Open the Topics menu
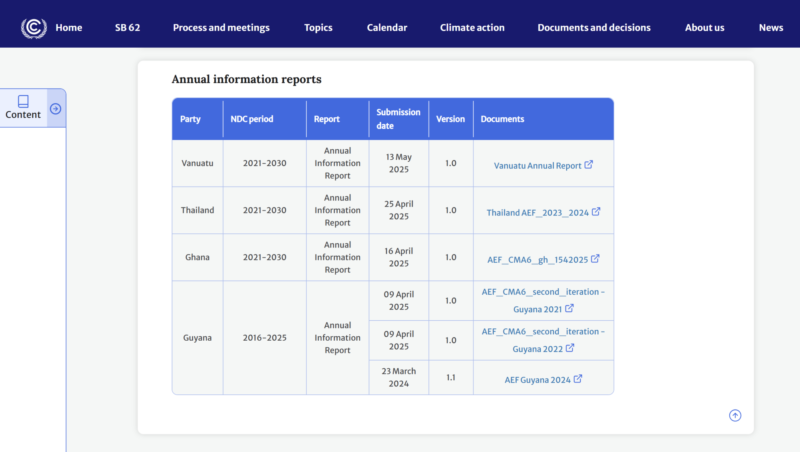The height and width of the screenshot is (452, 800). point(318,28)
